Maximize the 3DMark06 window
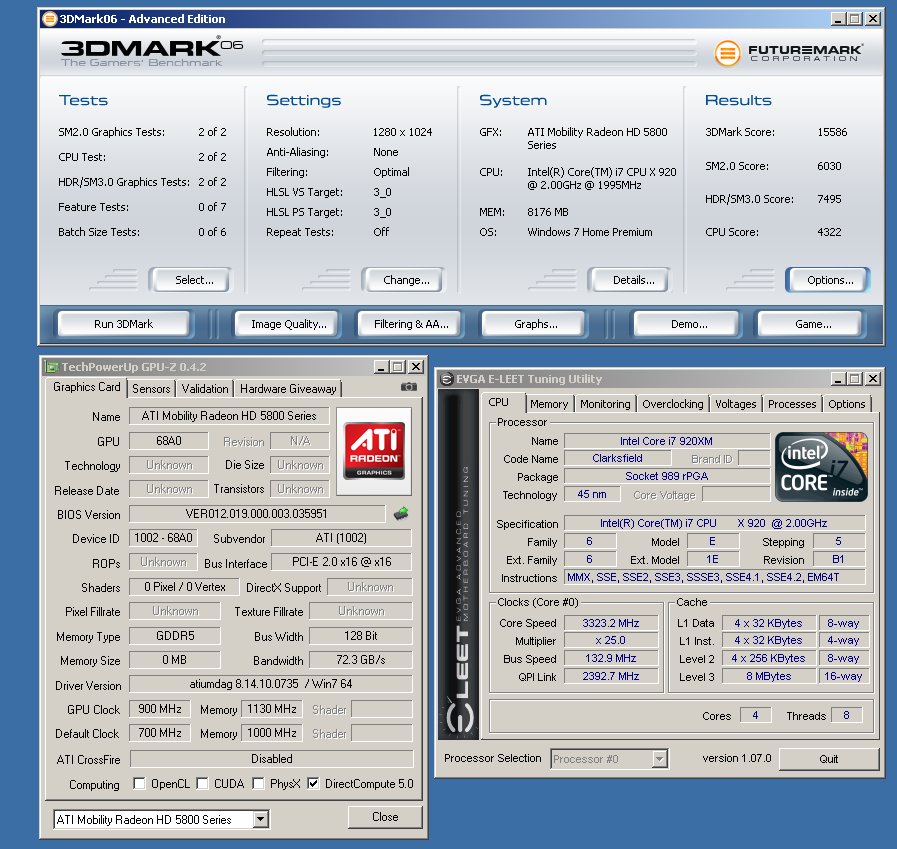 [x=855, y=19]
